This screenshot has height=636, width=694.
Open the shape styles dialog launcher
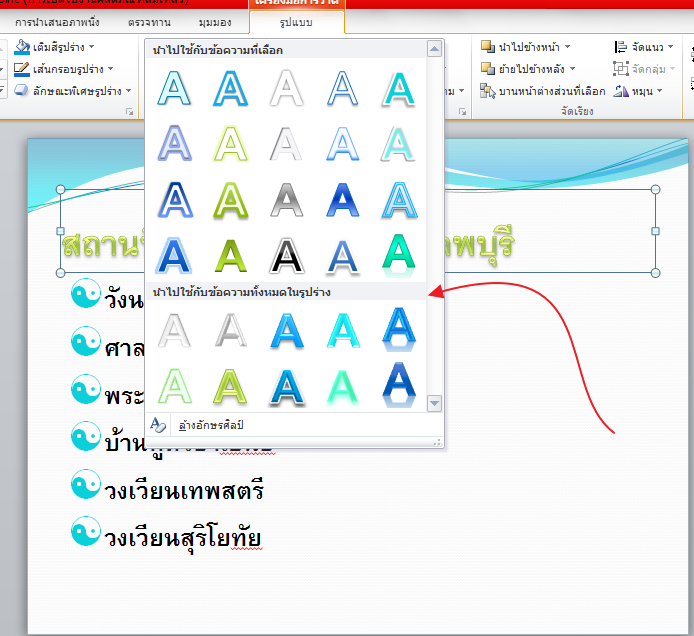coord(130,112)
